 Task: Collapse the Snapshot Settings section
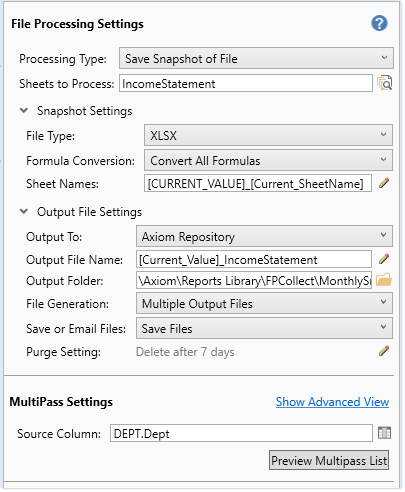(x=24, y=111)
